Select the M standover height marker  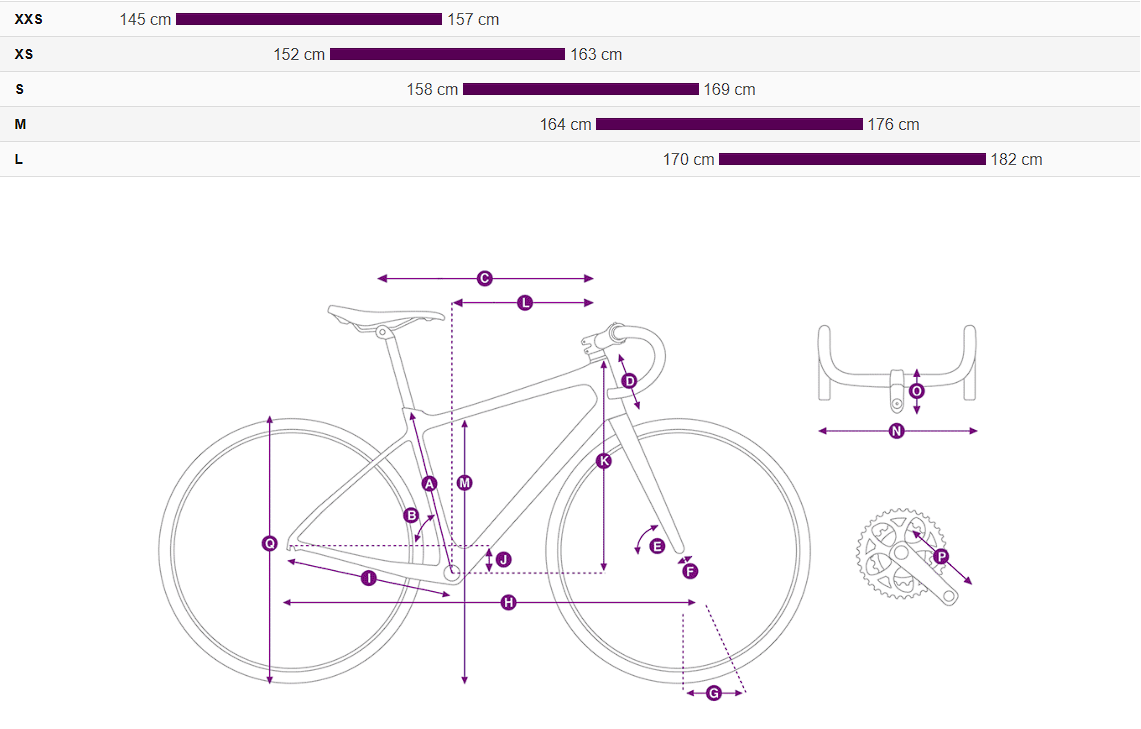pyautogui.click(x=464, y=483)
